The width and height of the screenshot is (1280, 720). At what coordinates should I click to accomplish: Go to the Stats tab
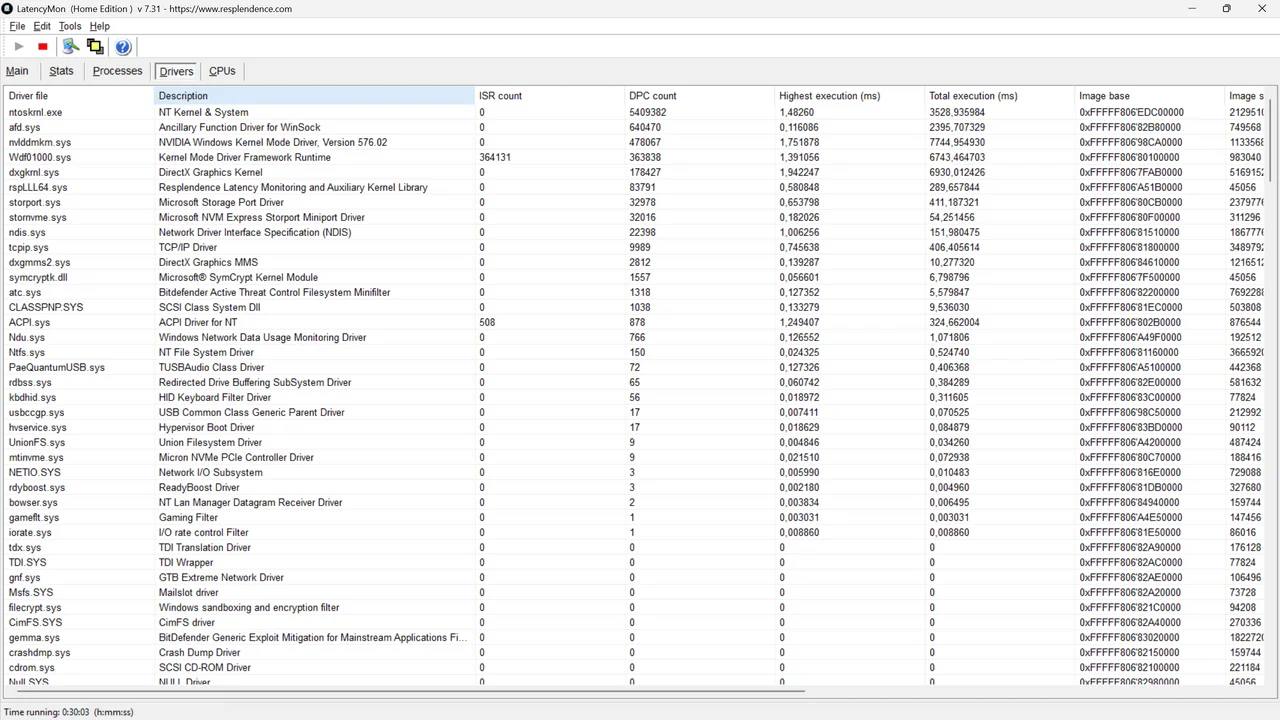click(61, 71)
